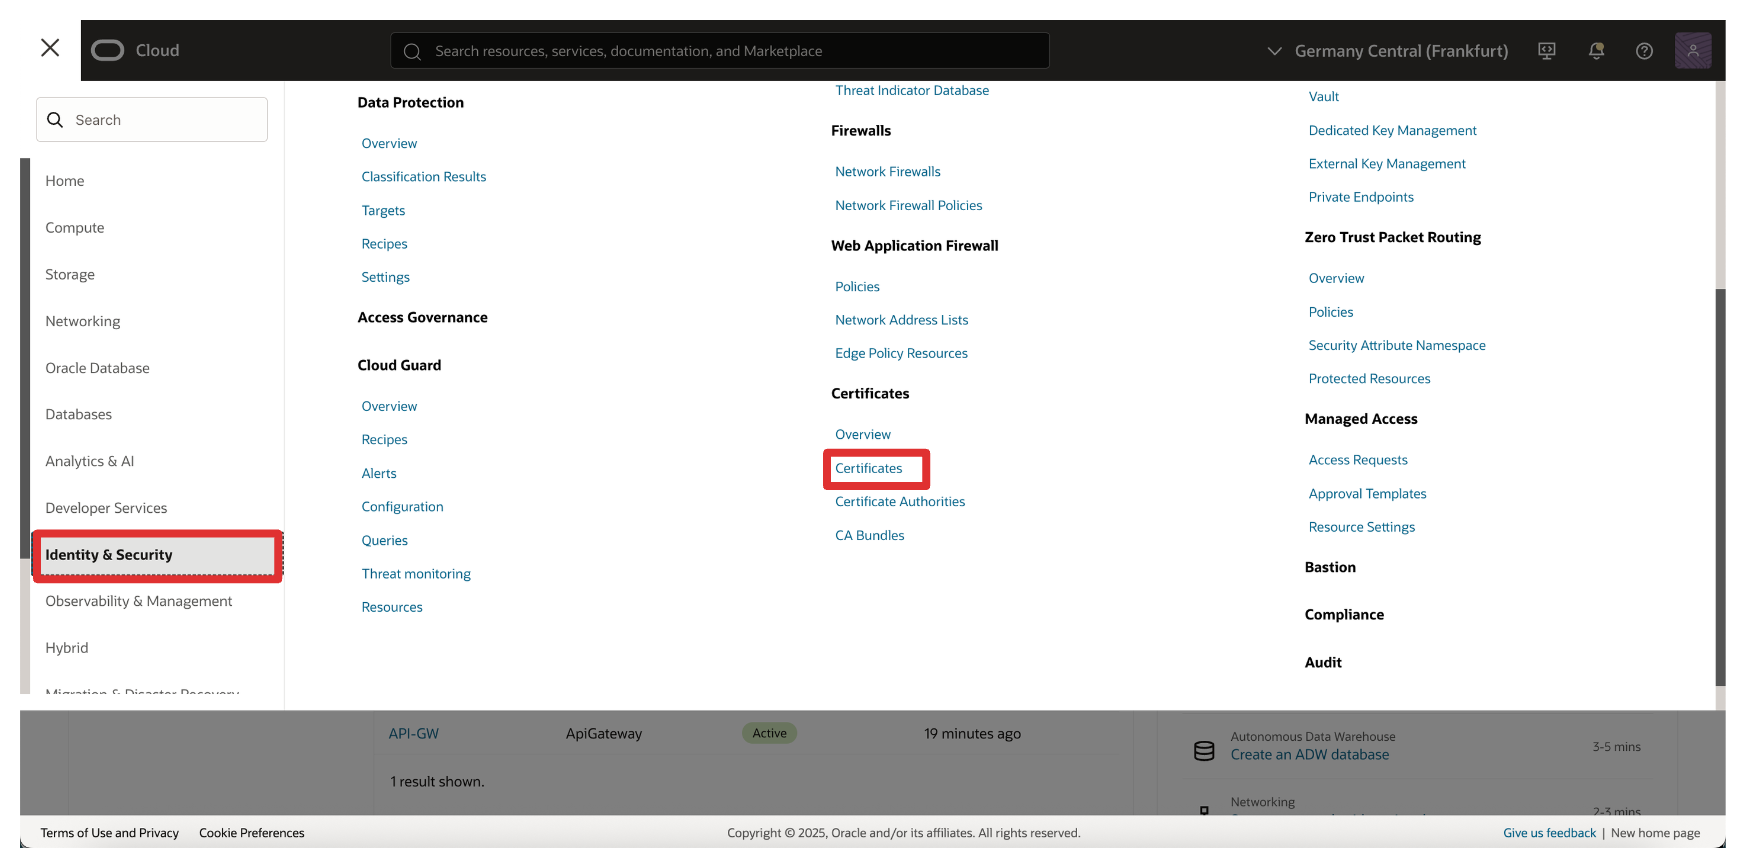Click the Autonomous Data Warehouse database icon
Viewport: 1745px width, 868px height.
(1204, 751)
